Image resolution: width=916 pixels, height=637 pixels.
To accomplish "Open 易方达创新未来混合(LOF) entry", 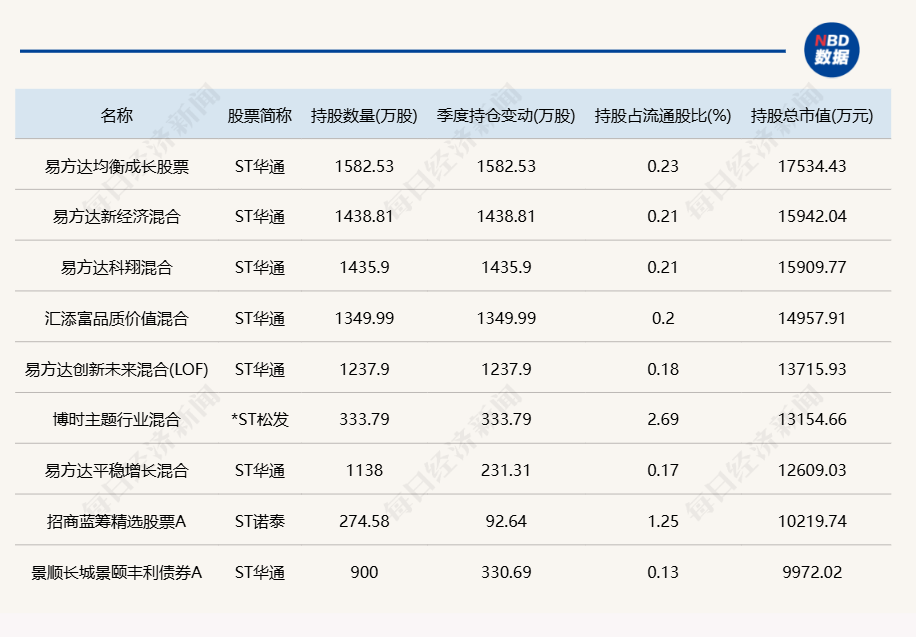I will [116, 369].
